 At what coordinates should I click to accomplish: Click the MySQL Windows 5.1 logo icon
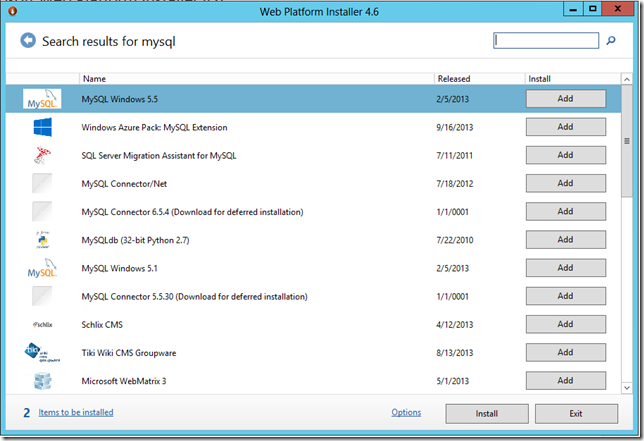click(42, 268)
